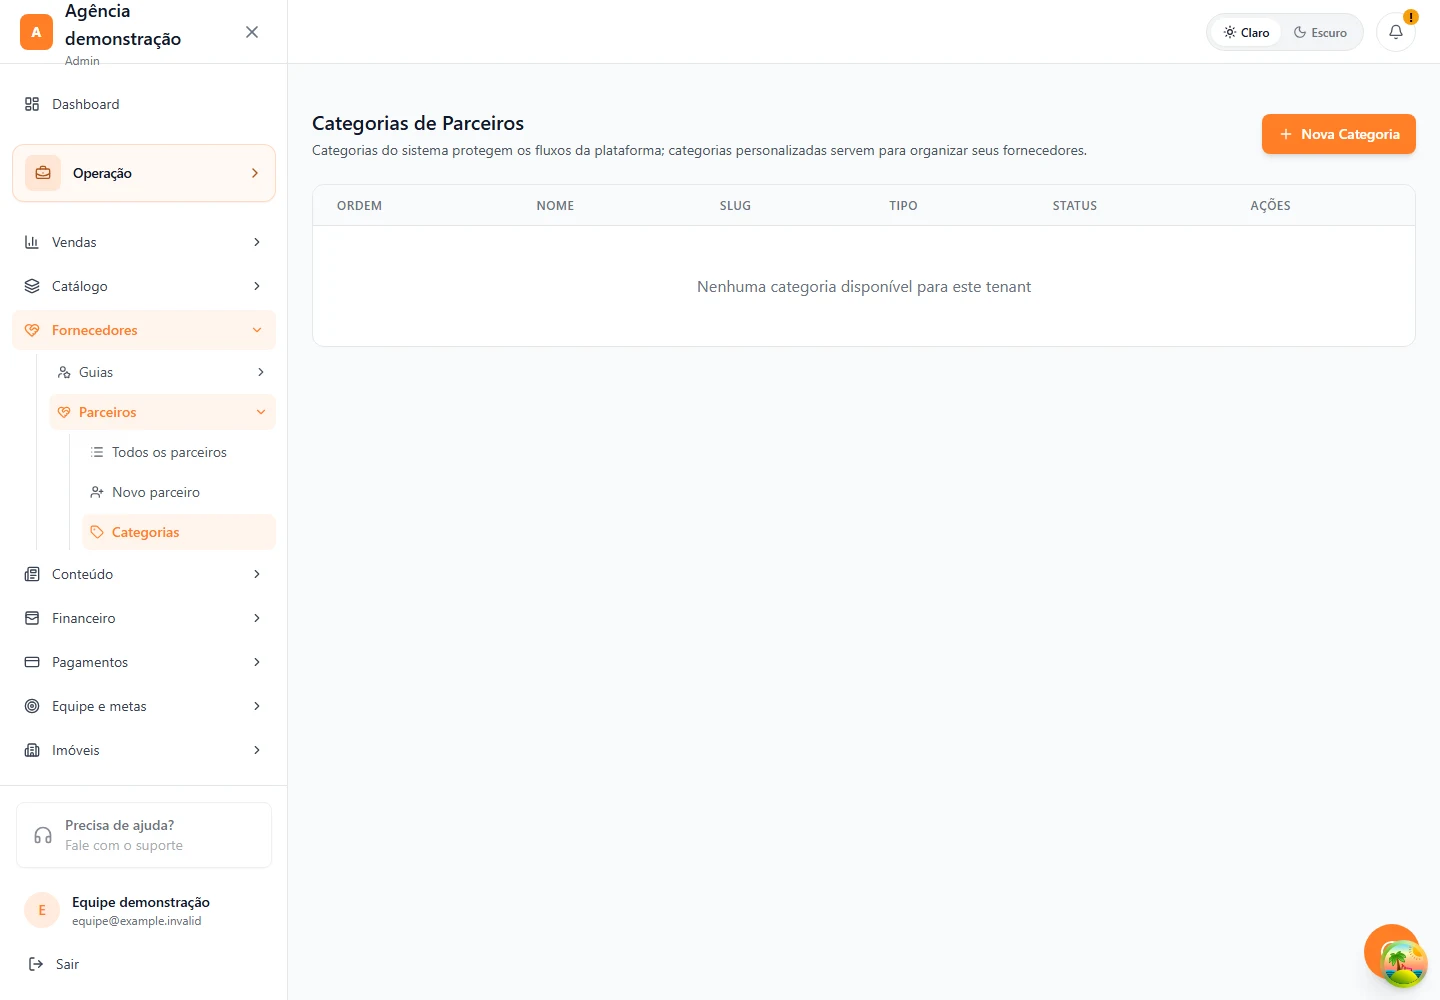1440x1000 pixels.
Task: Expand the Conteúdo menu chevron
Action: pos(257,574)
